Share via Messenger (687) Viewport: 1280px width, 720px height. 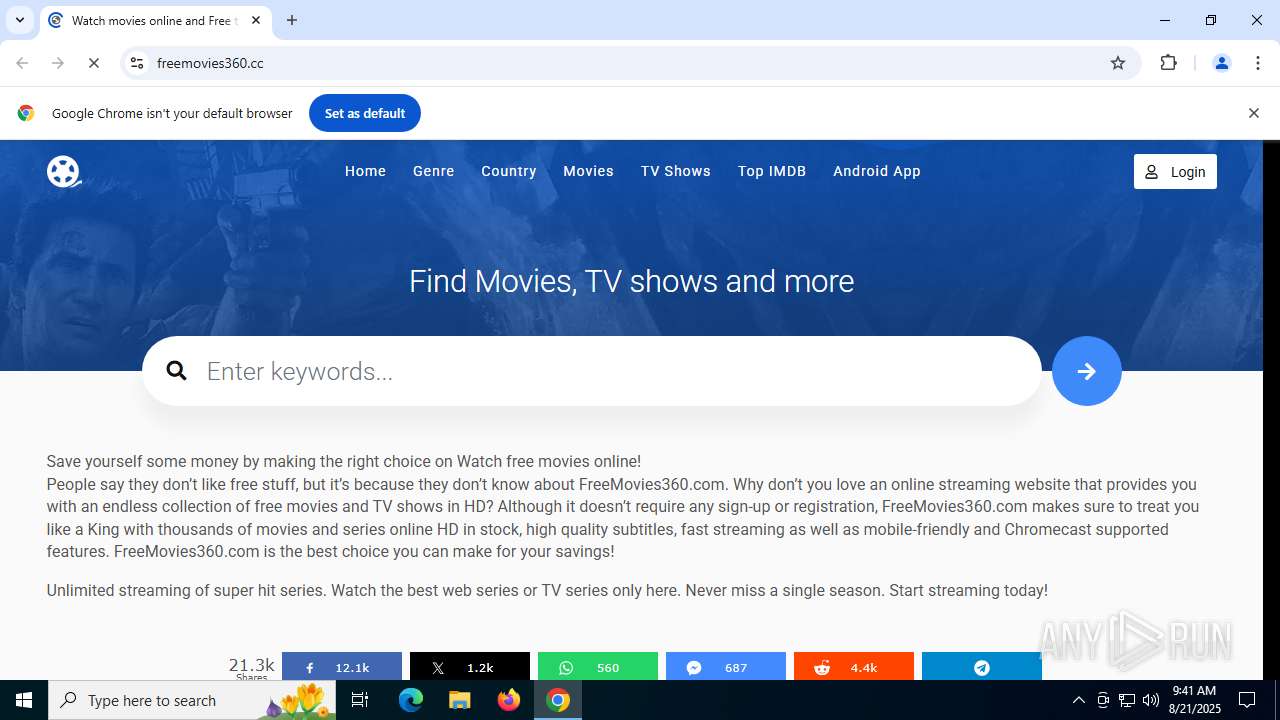pos(725,667)
